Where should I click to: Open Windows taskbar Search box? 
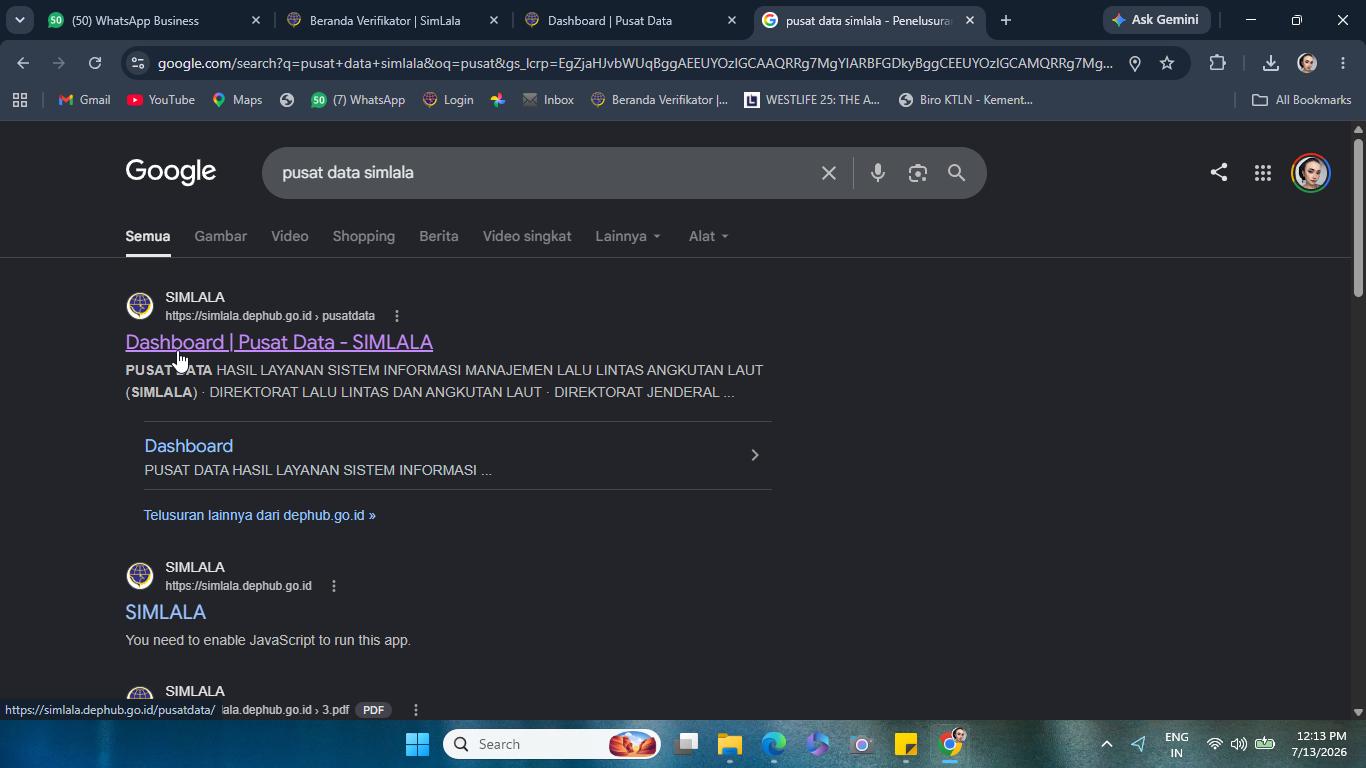(552, 744)
